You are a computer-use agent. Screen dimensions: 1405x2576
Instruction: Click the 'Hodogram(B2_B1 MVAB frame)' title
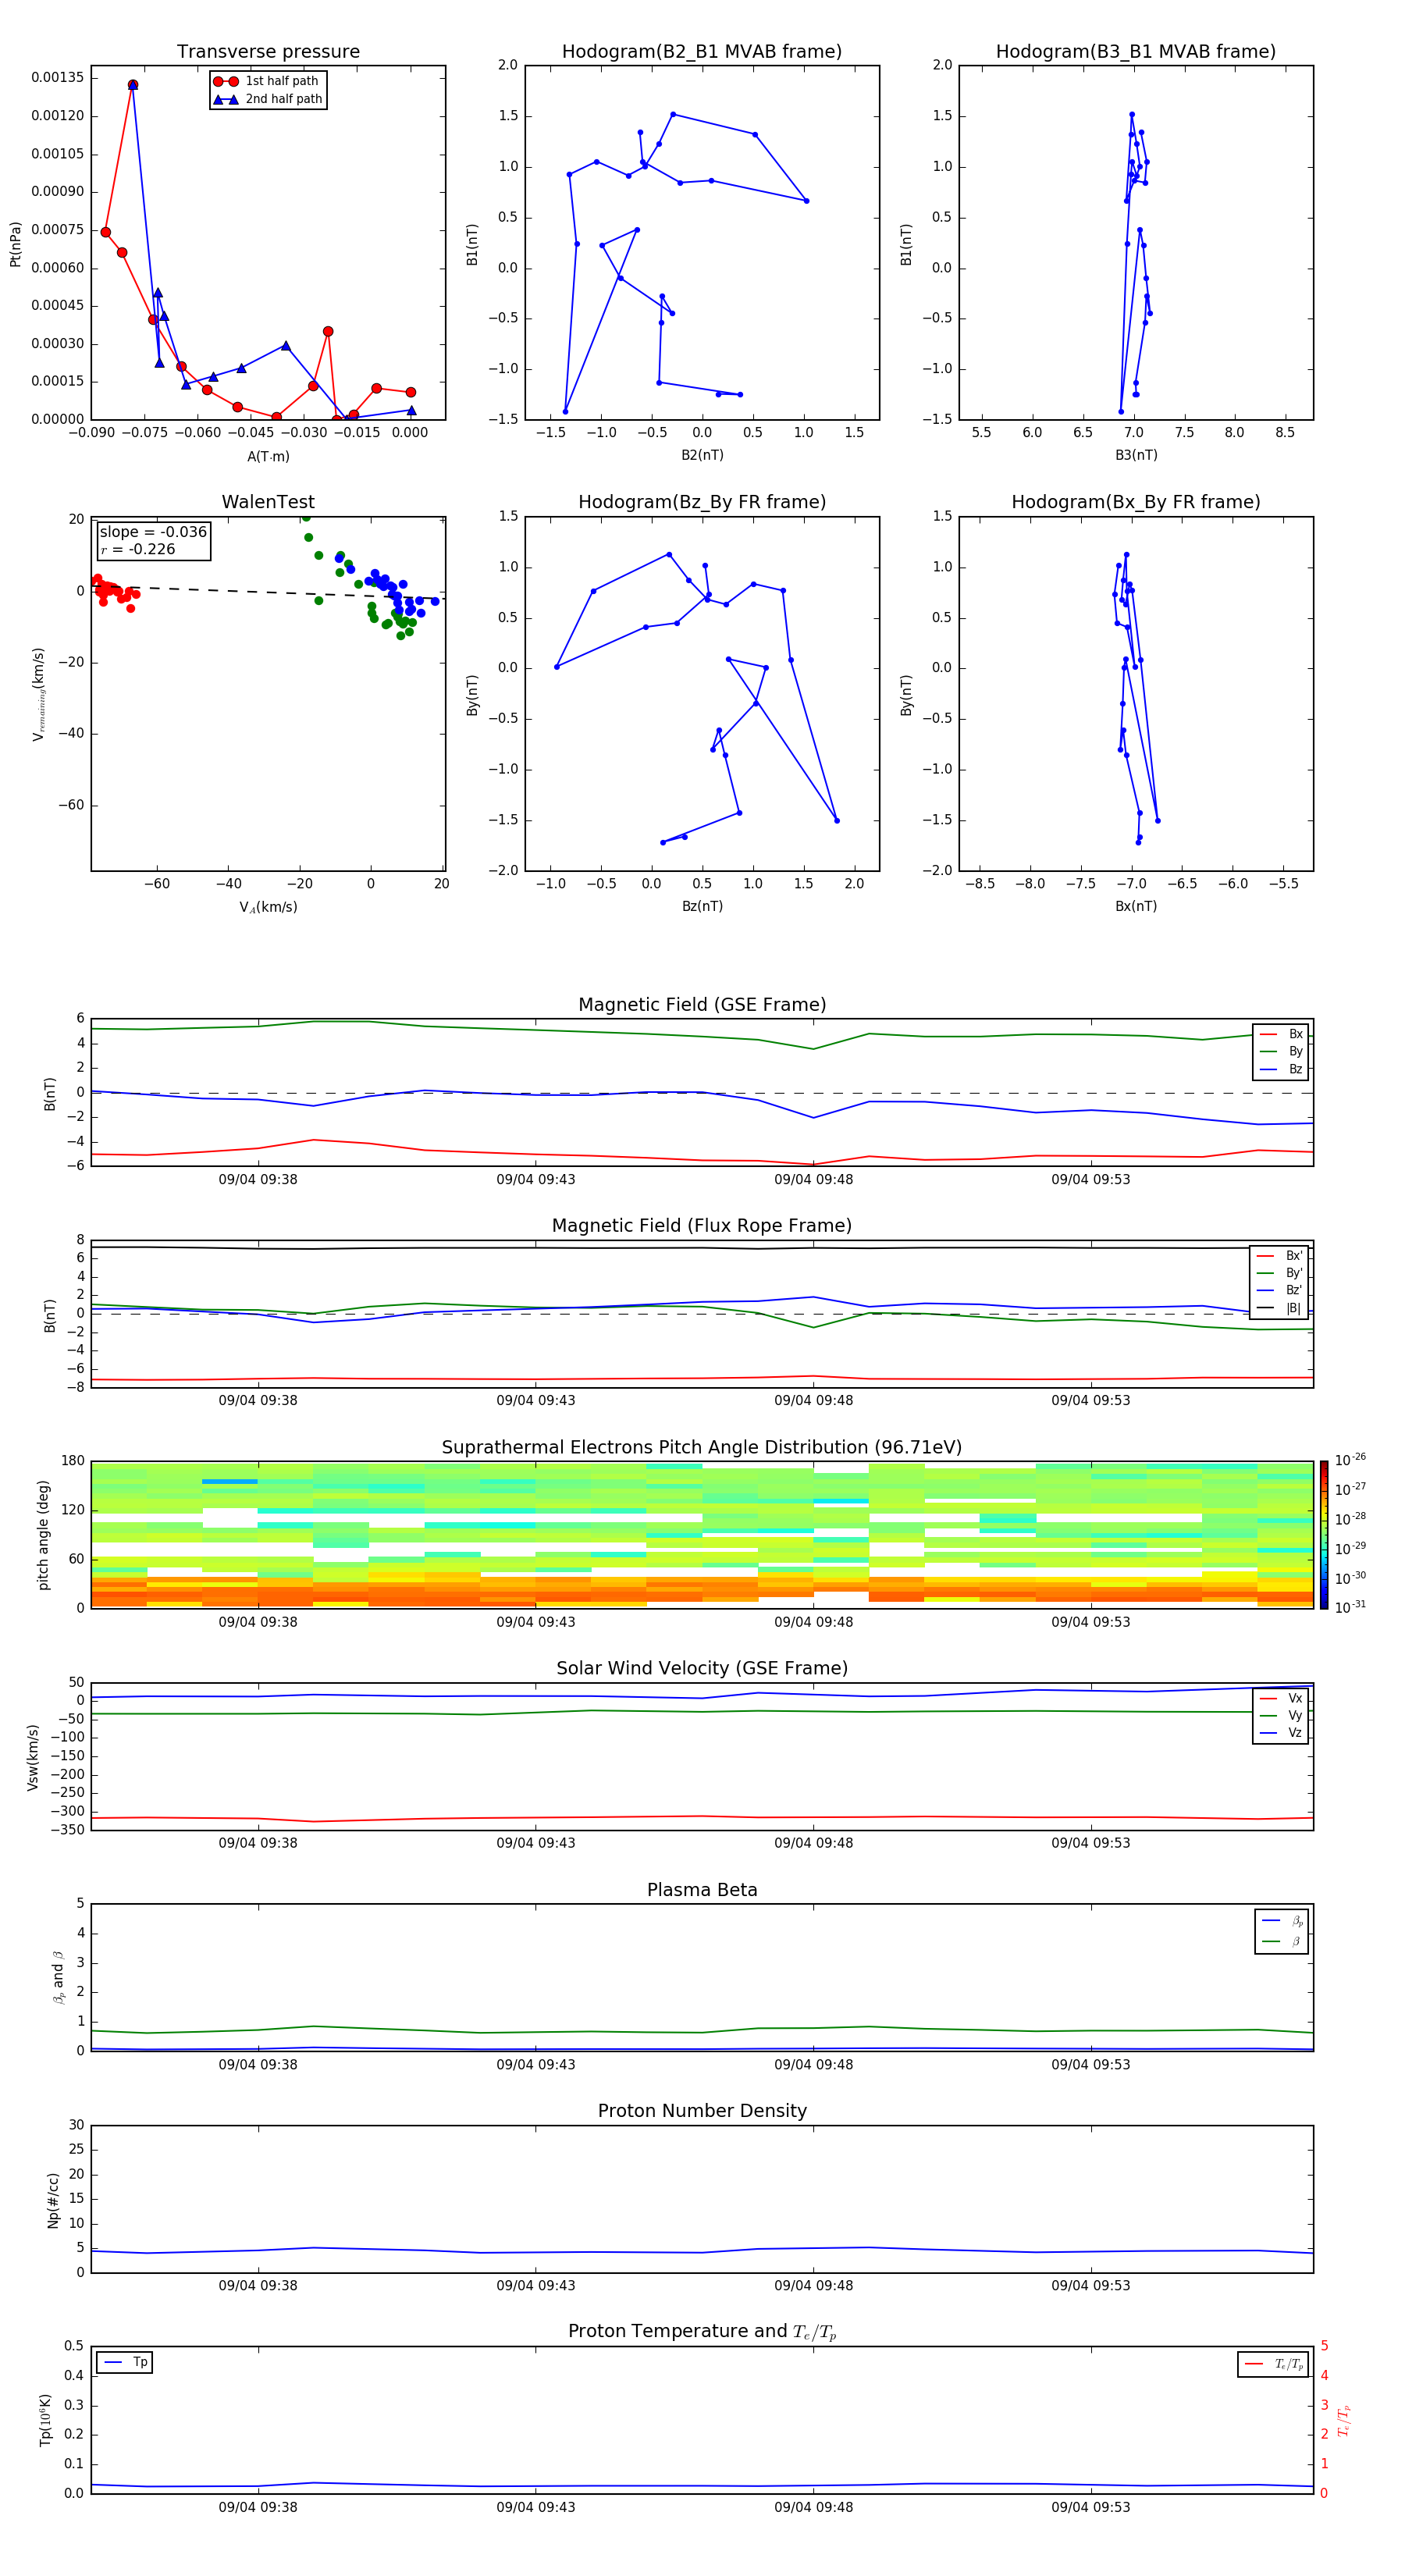702,51
